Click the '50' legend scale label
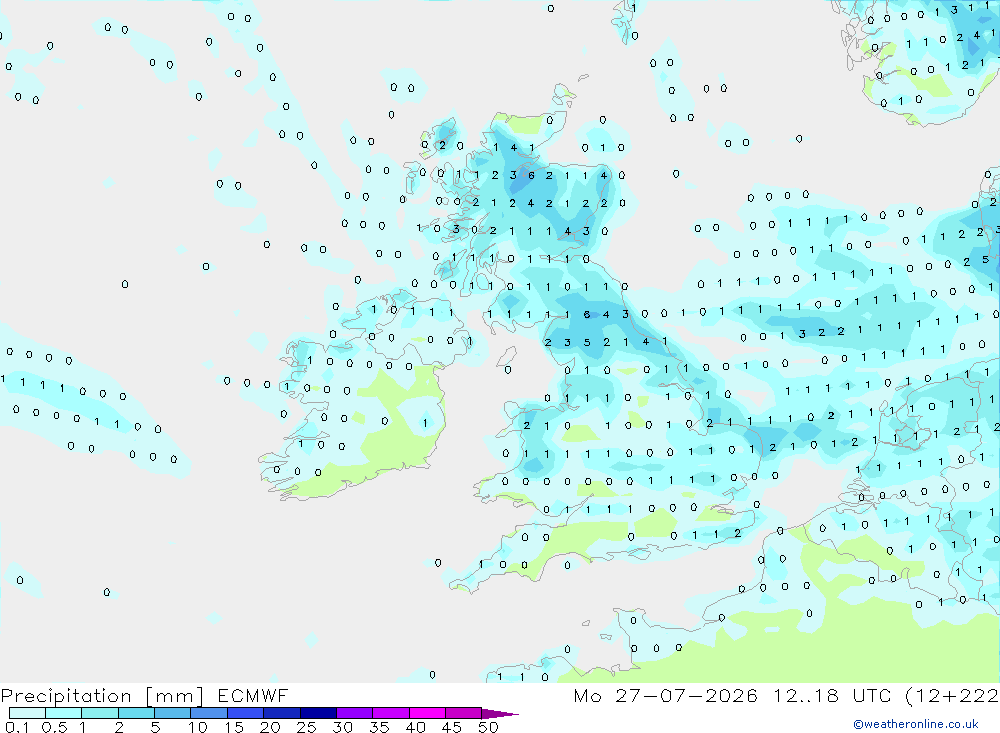This screenshot has height=733, width=1000. point(488,727)
